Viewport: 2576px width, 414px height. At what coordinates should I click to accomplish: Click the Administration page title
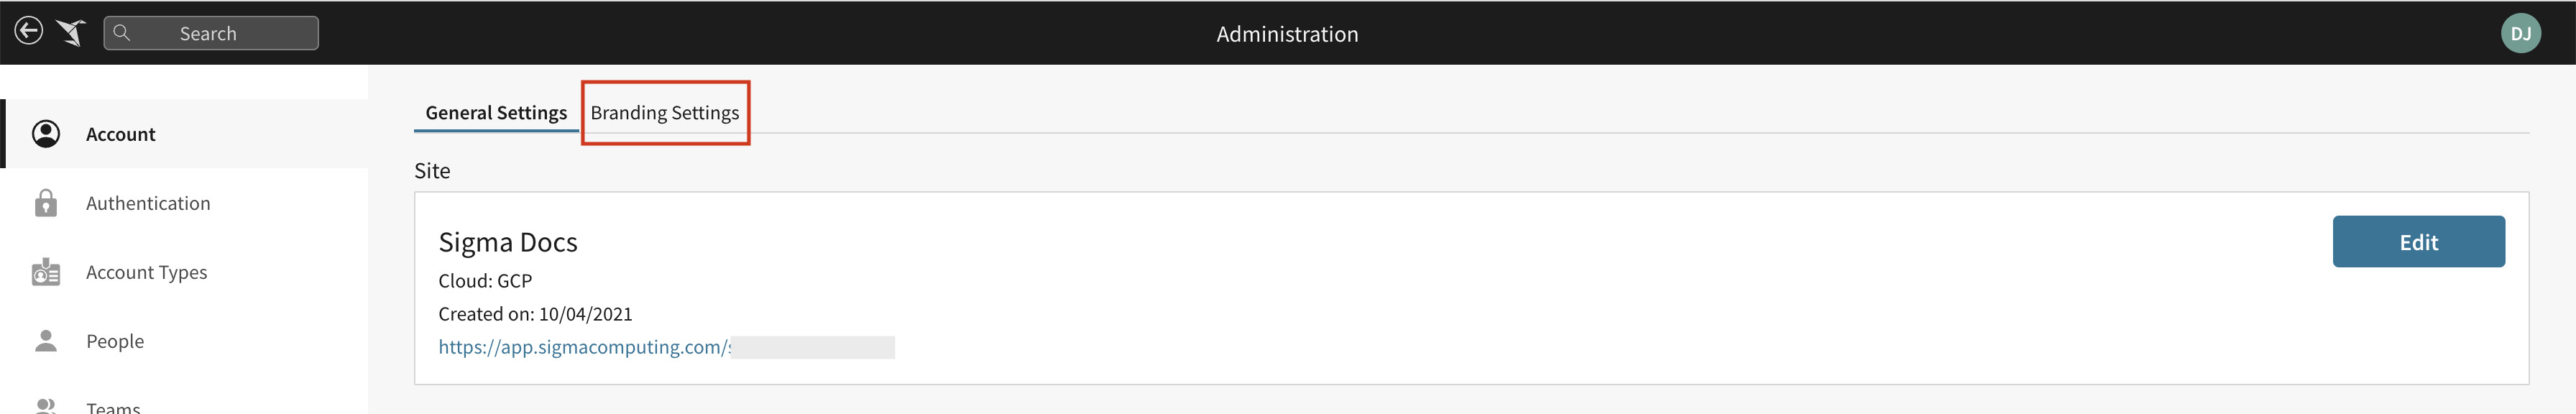[1287, 34]
